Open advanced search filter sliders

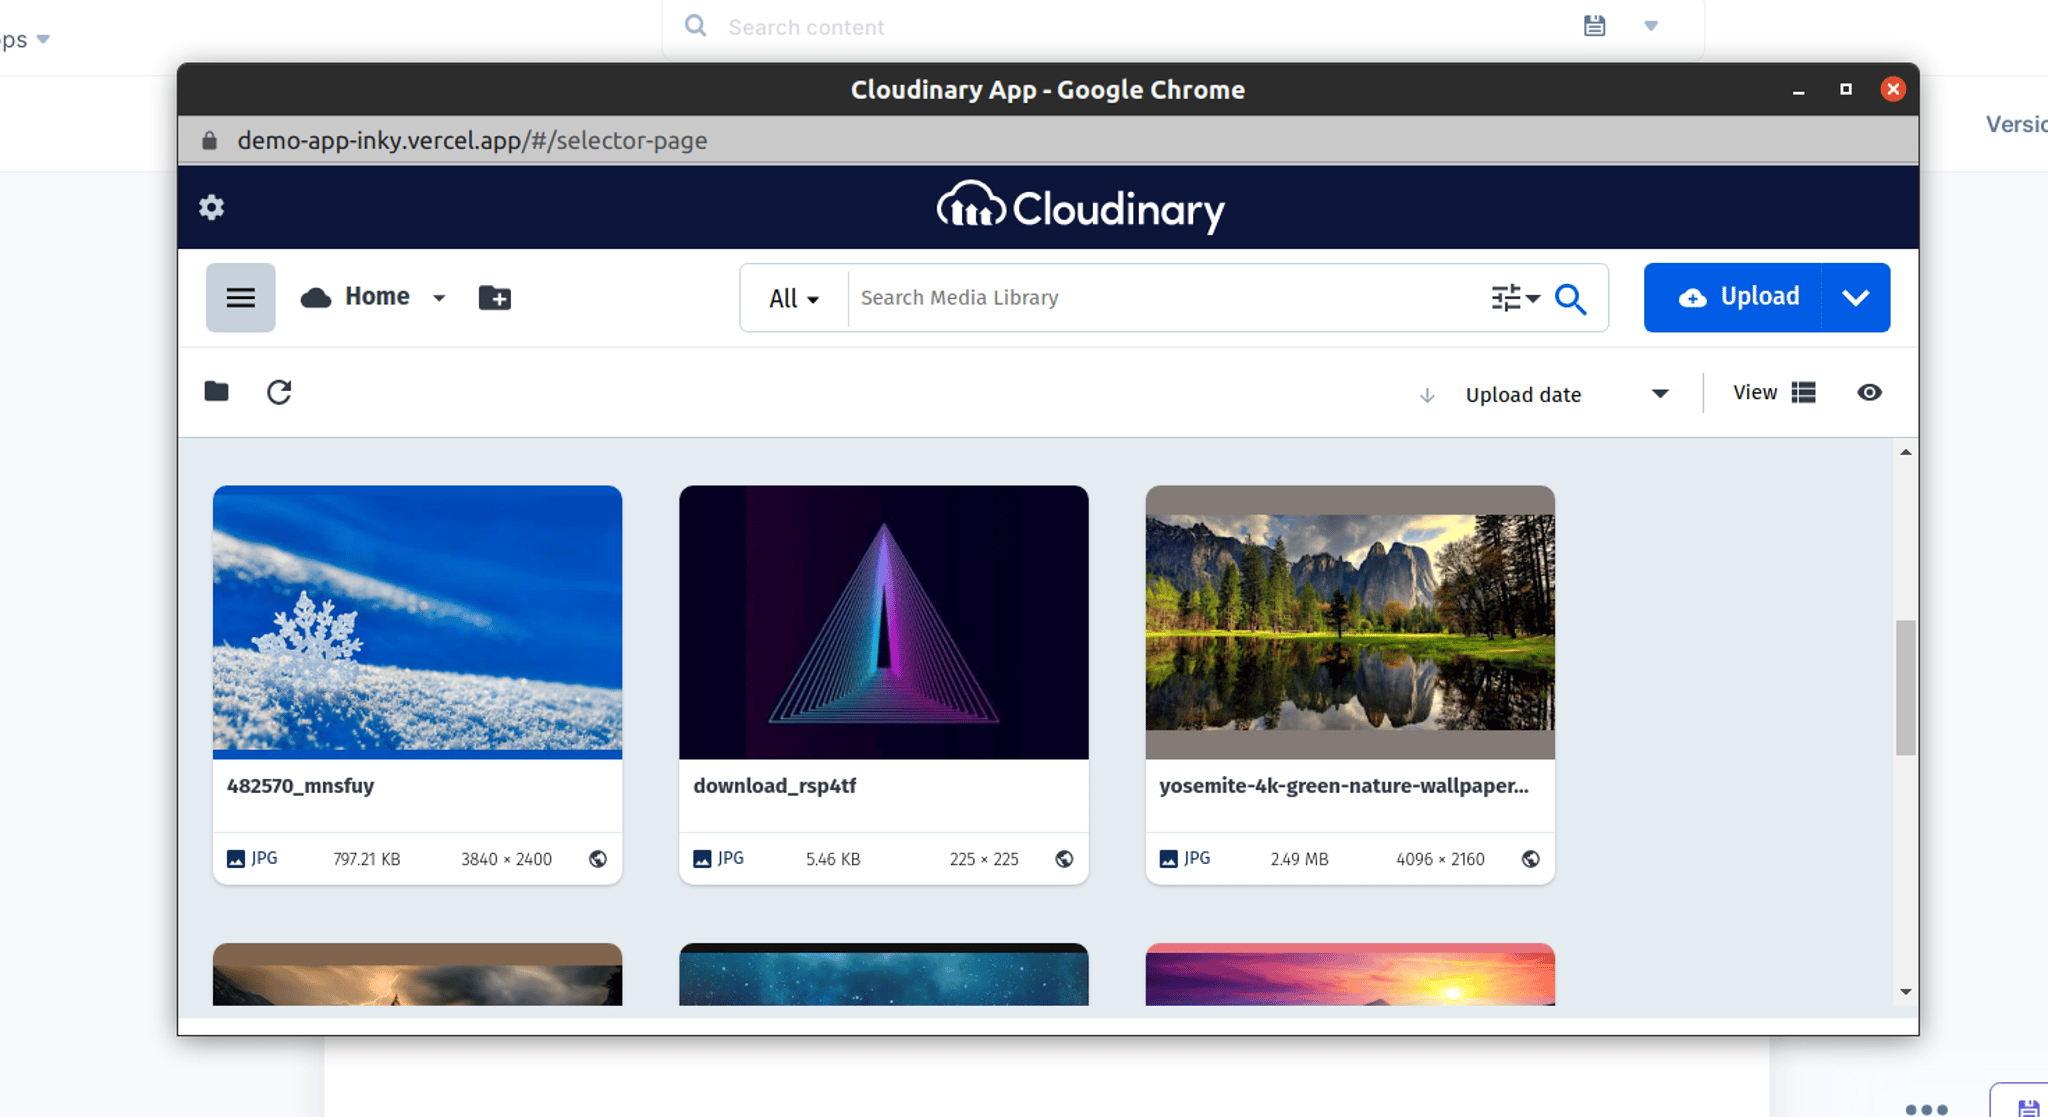(1514, 297)
